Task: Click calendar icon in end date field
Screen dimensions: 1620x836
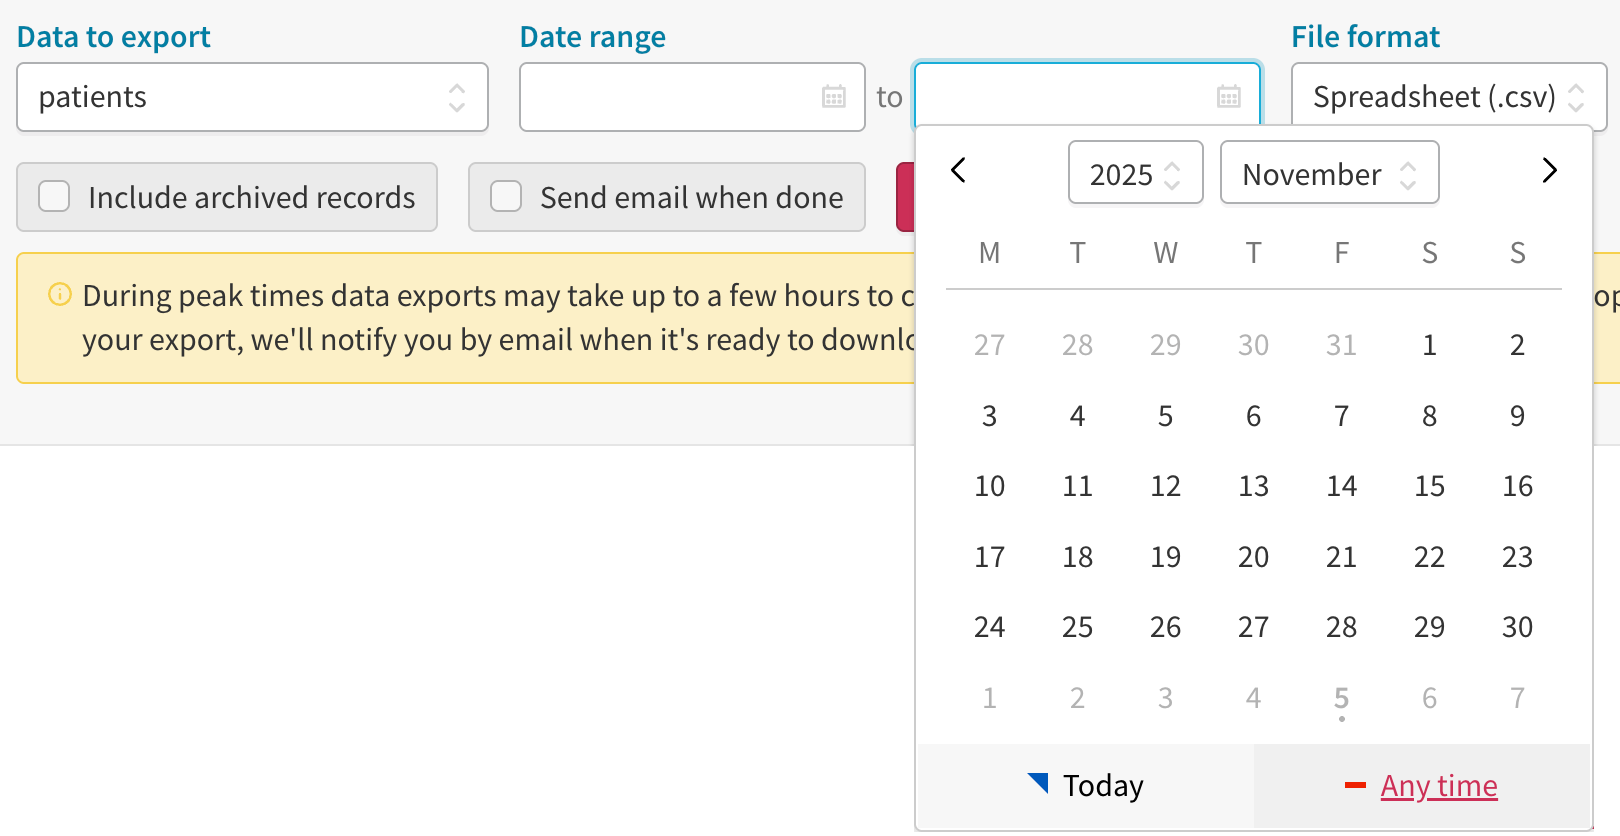Action: [x=1228, y=97]
